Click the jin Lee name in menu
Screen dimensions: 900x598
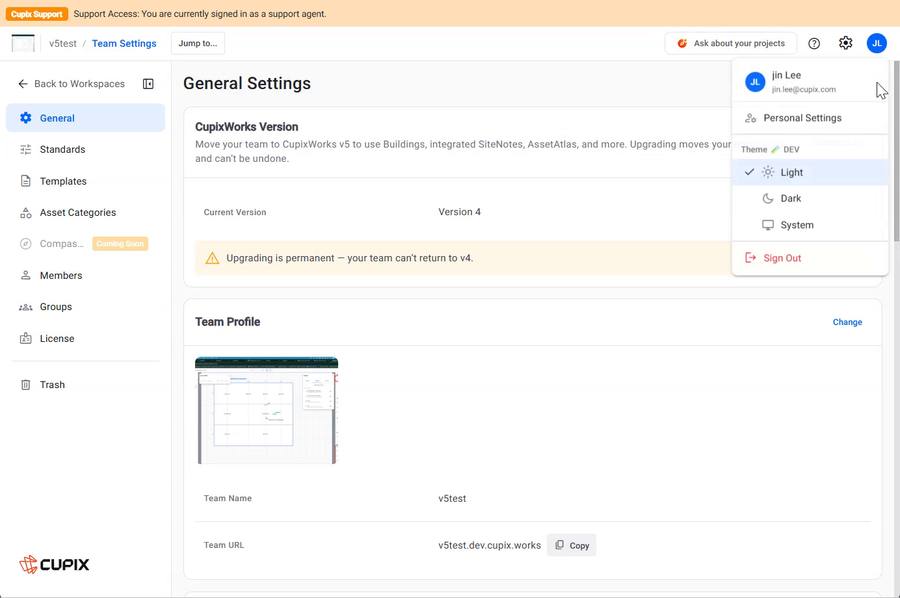pos(786,75)
